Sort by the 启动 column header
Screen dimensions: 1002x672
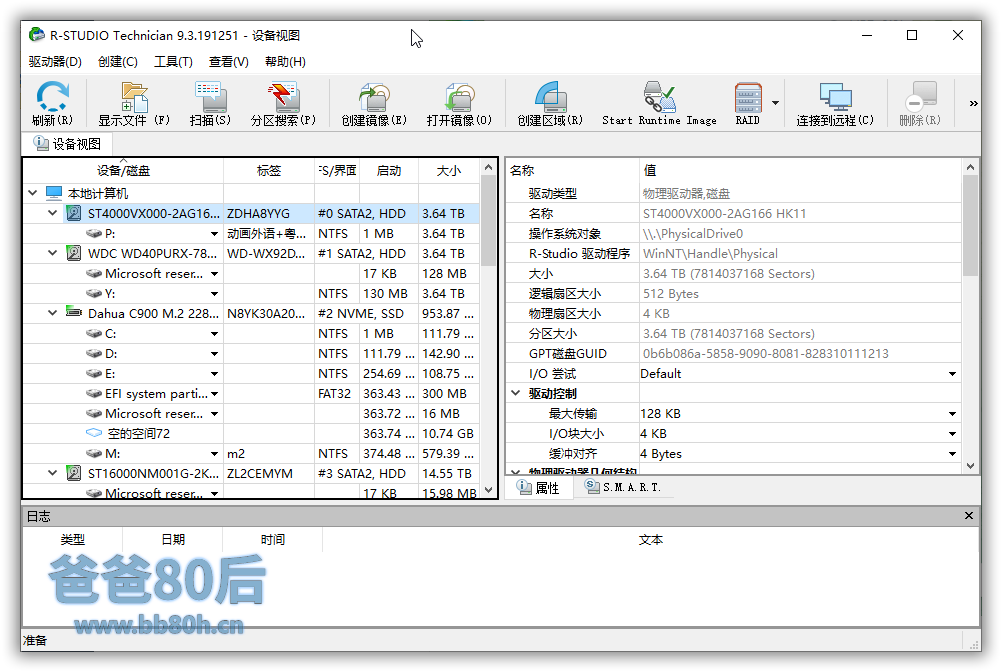[389, 171]
